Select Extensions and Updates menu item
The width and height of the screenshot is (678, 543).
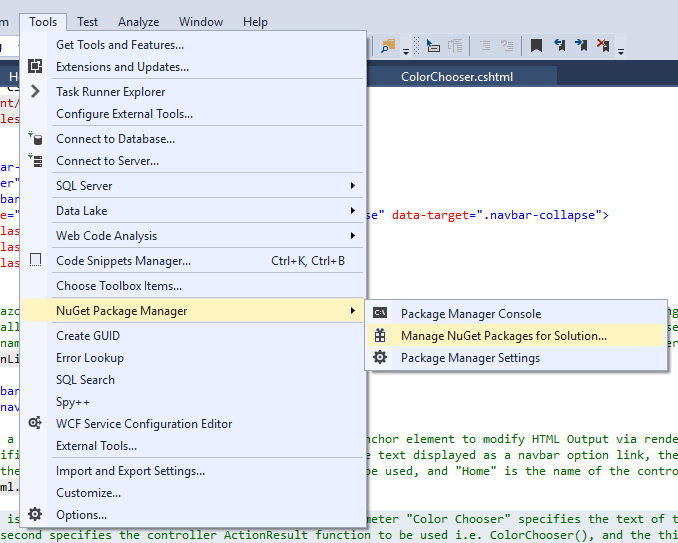pos(192,67)
